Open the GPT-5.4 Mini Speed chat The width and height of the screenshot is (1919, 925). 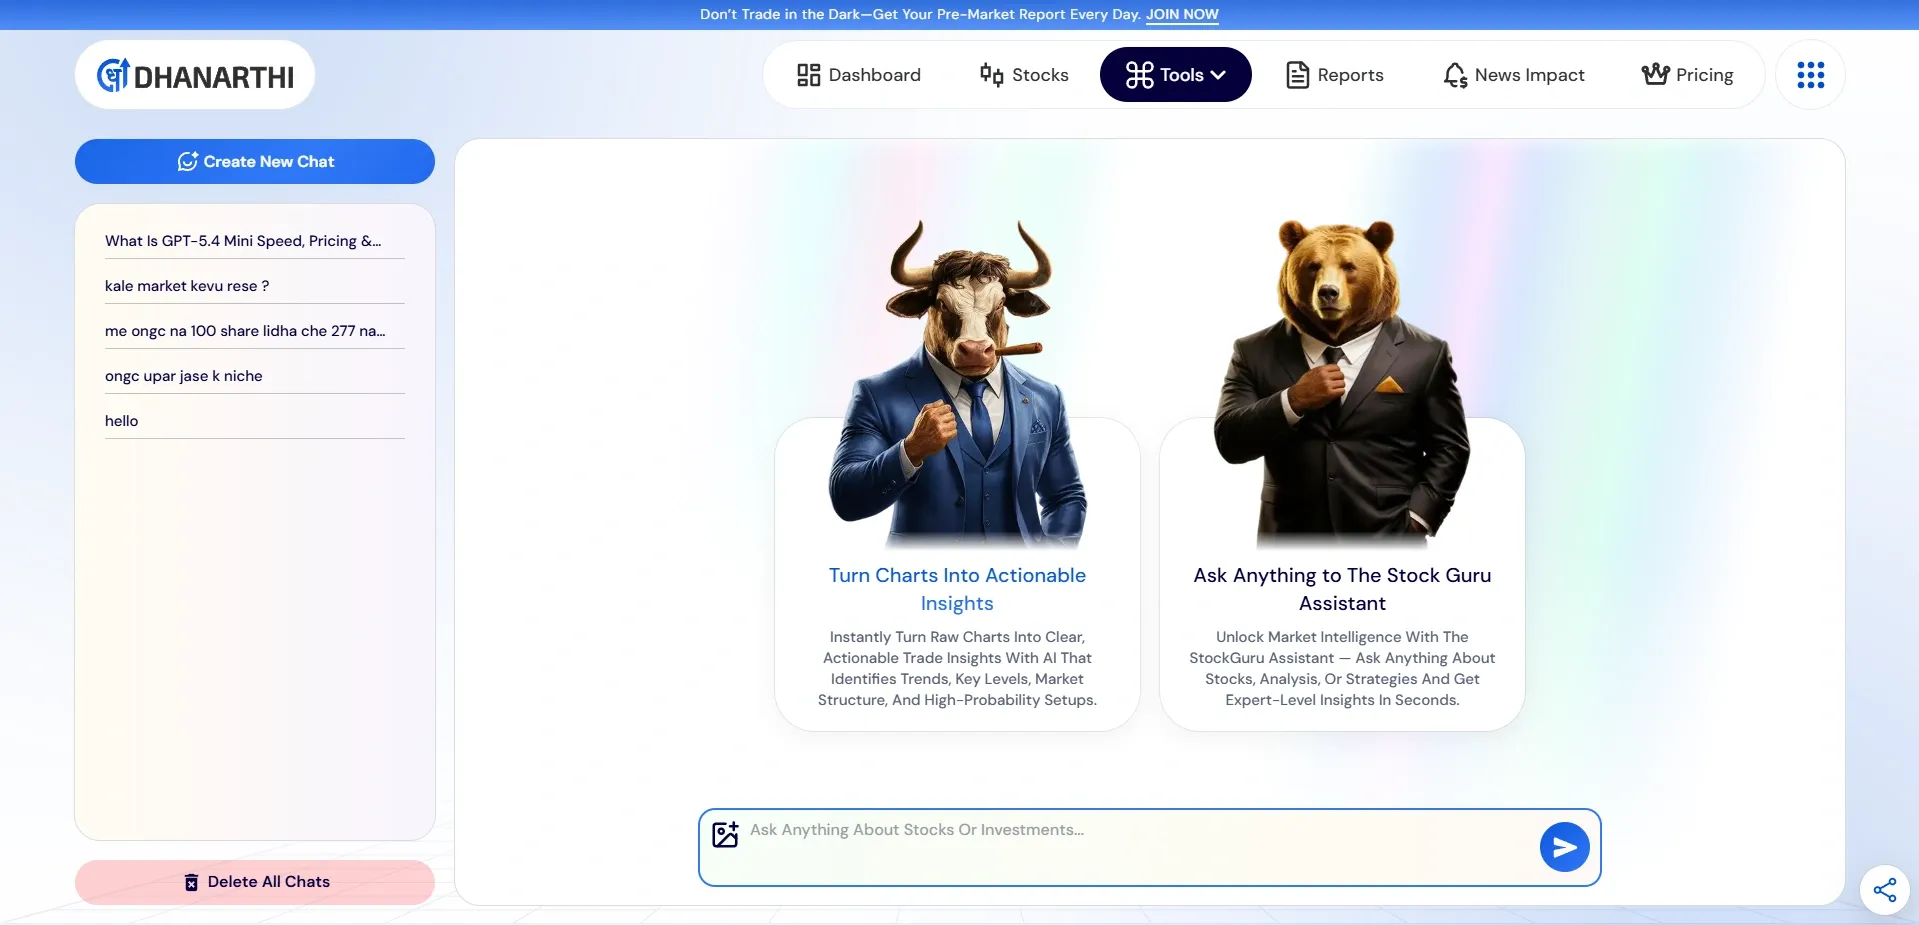[243, 241]
